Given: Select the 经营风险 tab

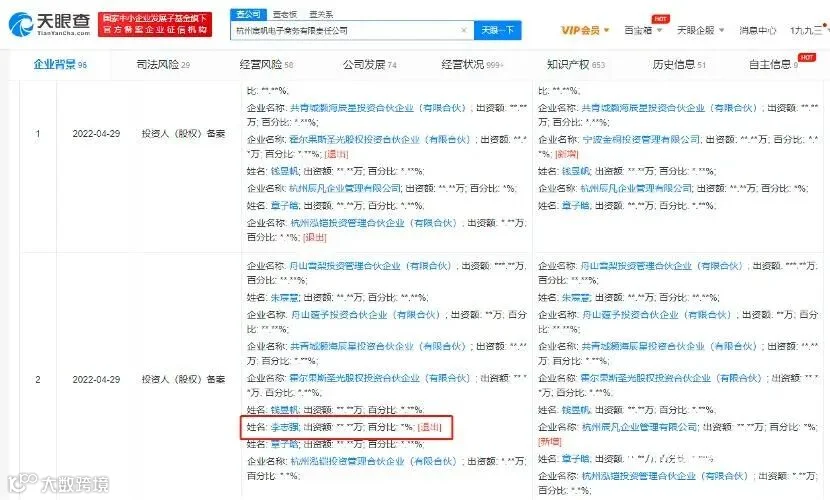Looking at the screenshot, I should [266, 65].
